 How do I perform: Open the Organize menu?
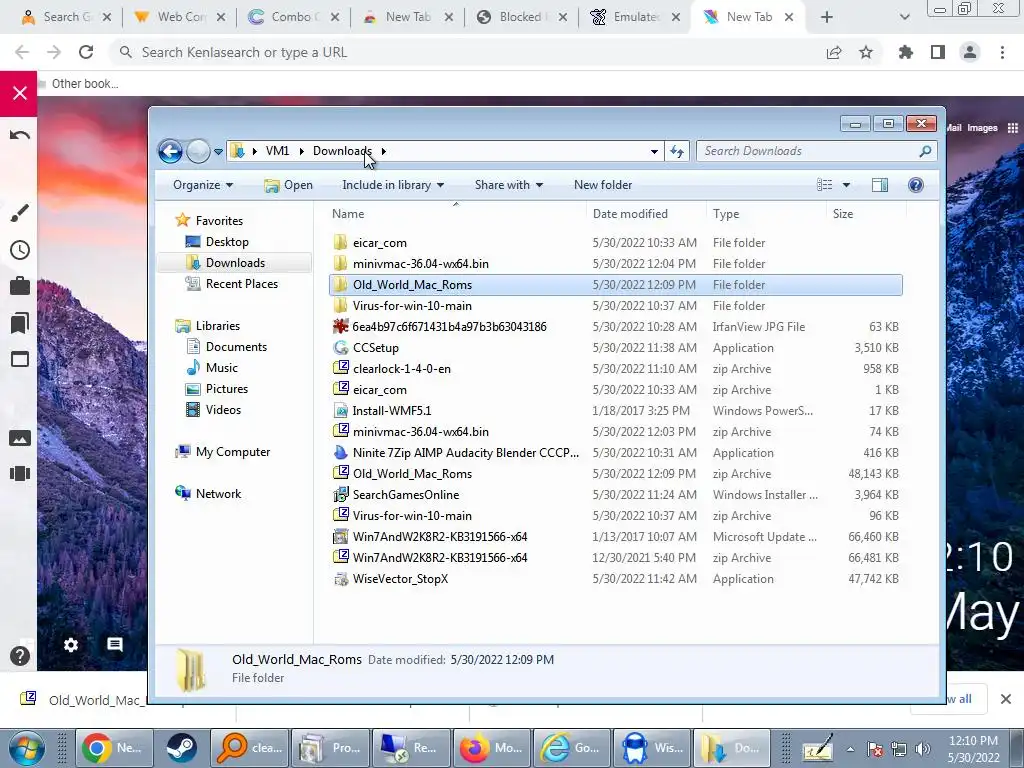pyautogui.click(x=202, y=185)
